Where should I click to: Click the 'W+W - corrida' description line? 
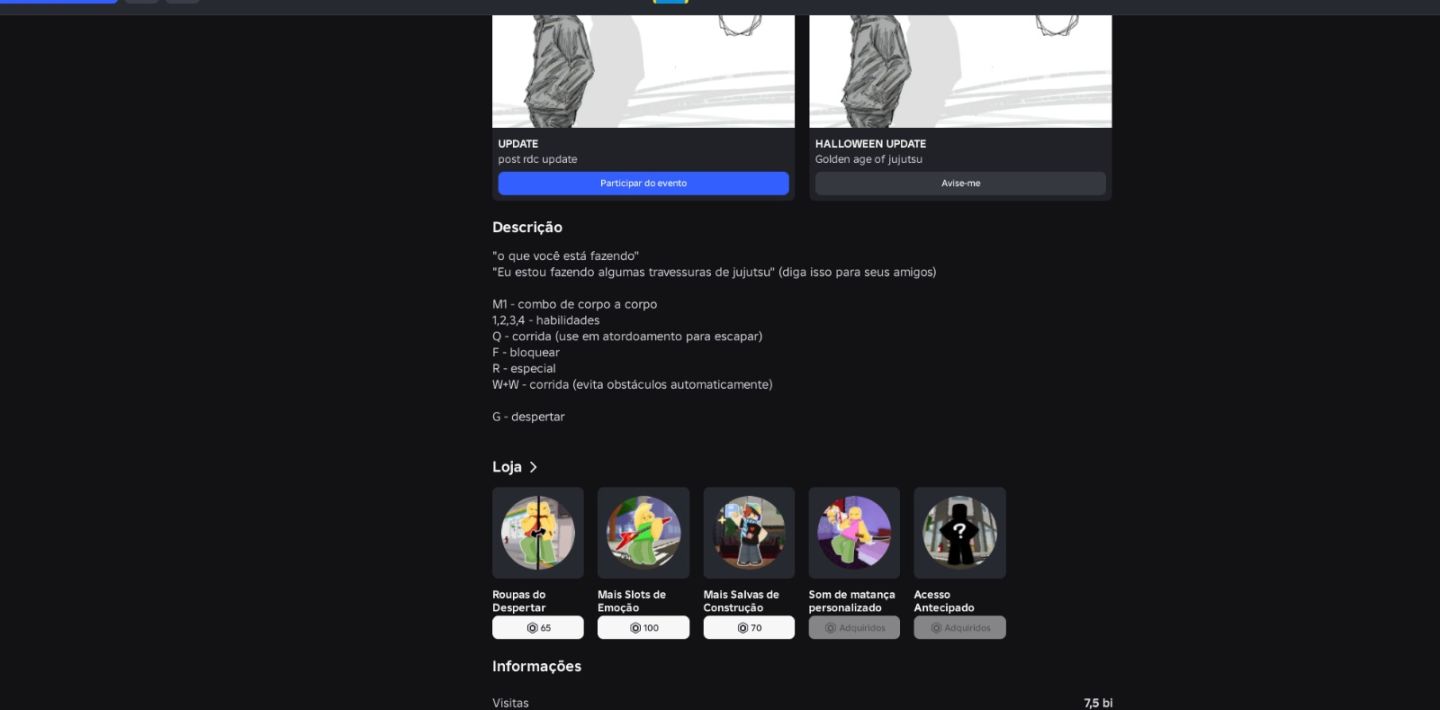(632, 384)
